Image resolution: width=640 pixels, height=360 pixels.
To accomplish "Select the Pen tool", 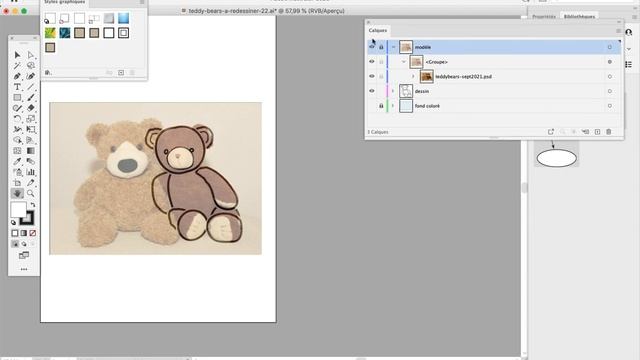I will point(17,76).
